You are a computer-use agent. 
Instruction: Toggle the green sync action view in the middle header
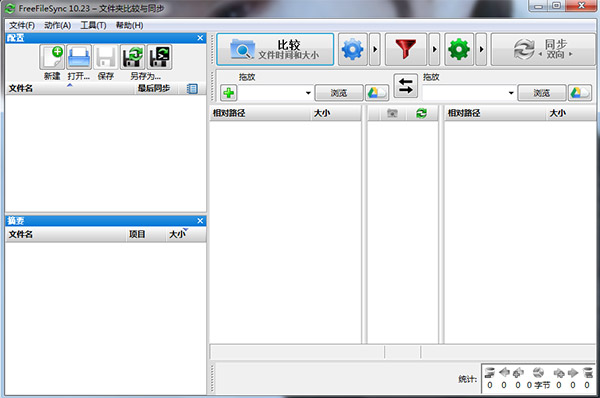421,113
